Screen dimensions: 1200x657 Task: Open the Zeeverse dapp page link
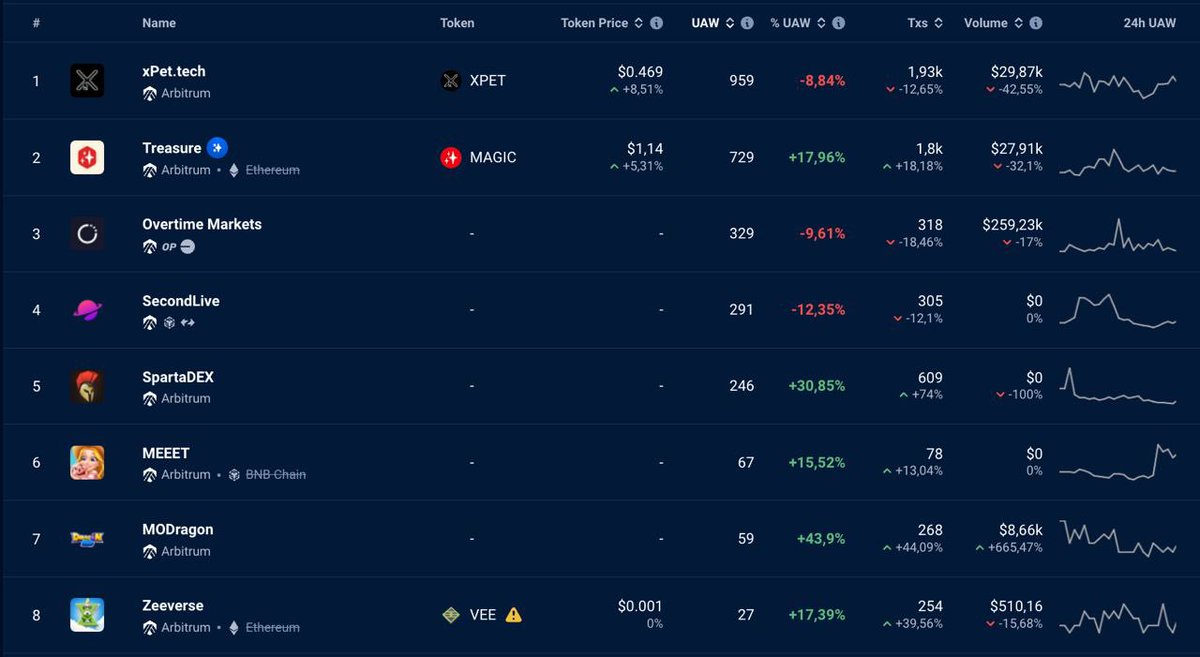(x=172, y=604)
